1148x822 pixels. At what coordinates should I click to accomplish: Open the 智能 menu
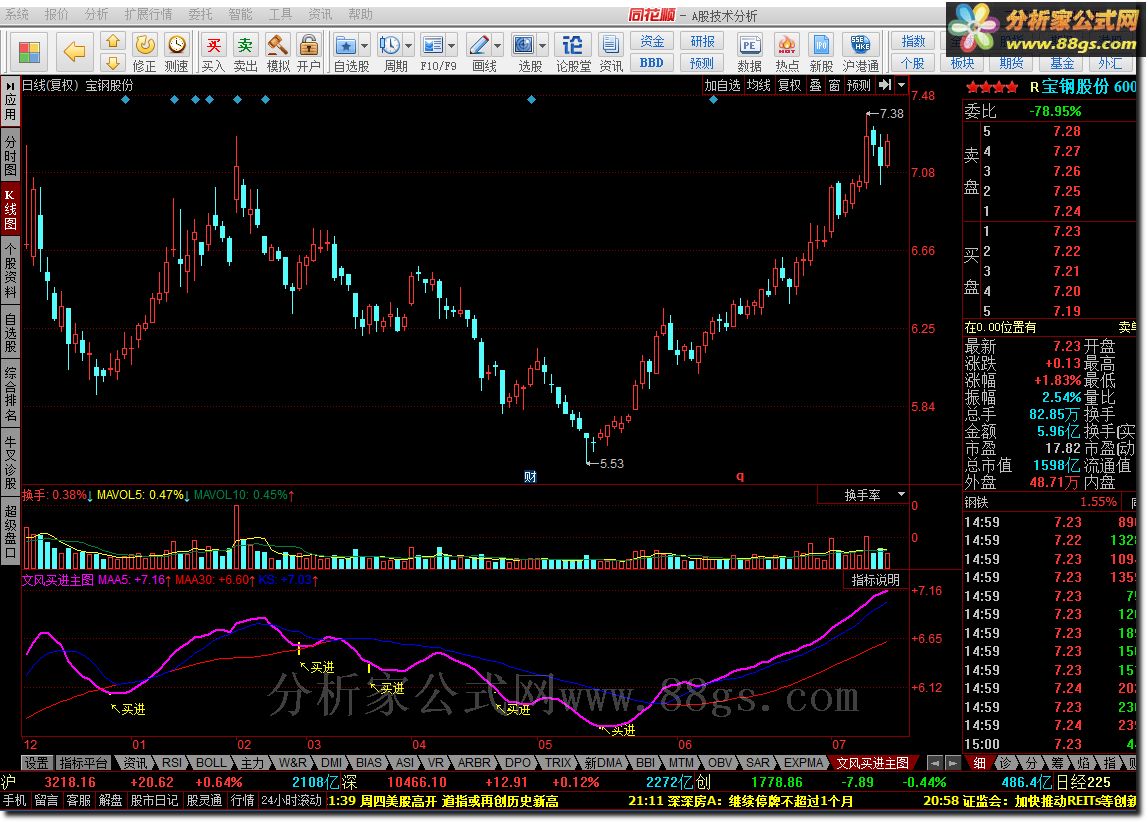(240, 15)
